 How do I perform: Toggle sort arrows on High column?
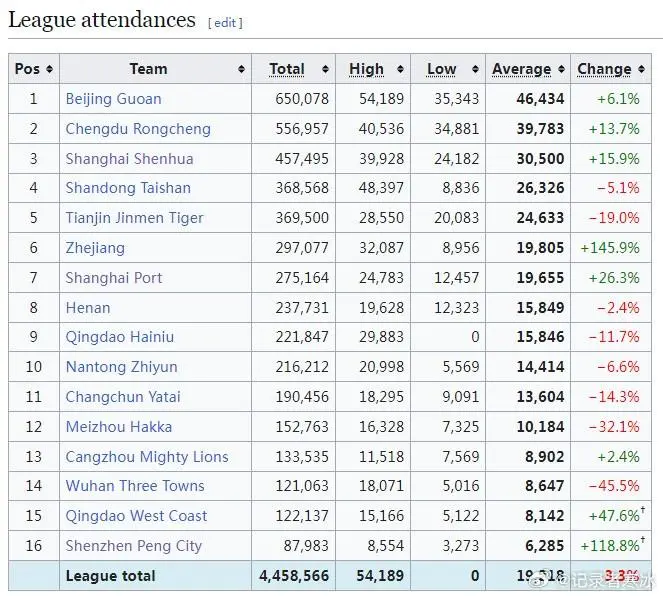pyautogui.click(x=400, y=69)
